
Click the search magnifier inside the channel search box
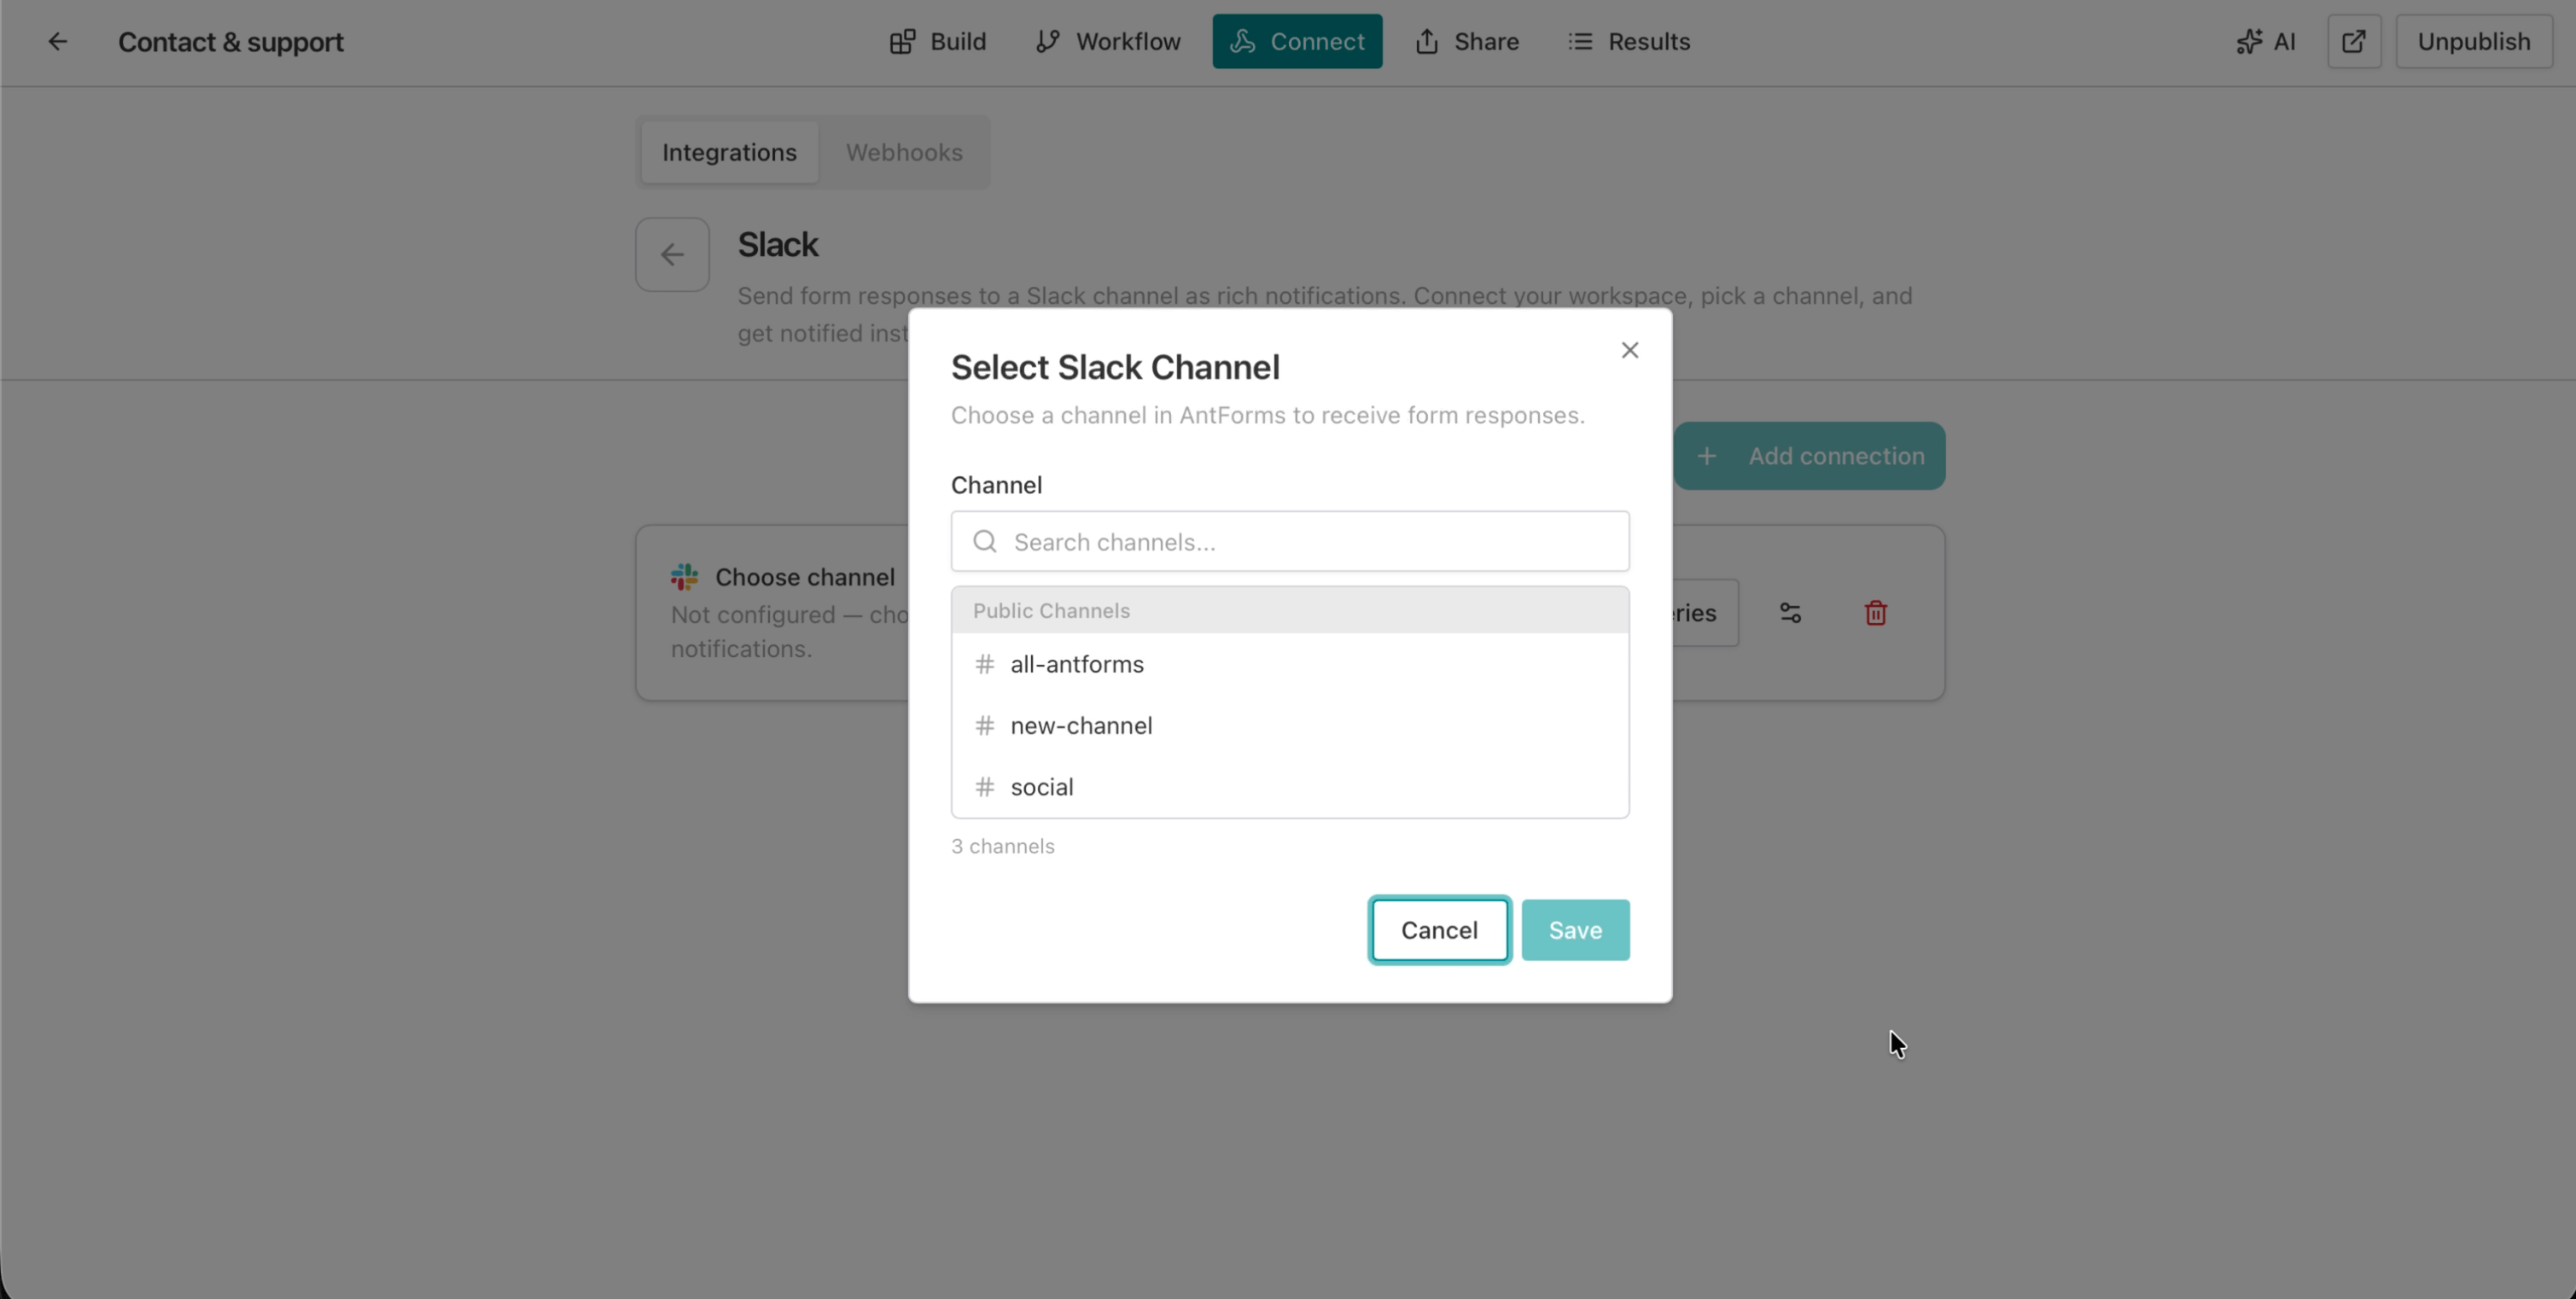click(984, 541)
